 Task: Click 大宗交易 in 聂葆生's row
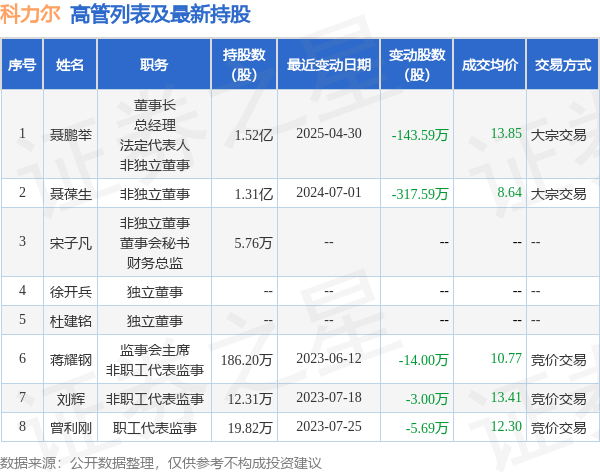click(x=558, y=194)
